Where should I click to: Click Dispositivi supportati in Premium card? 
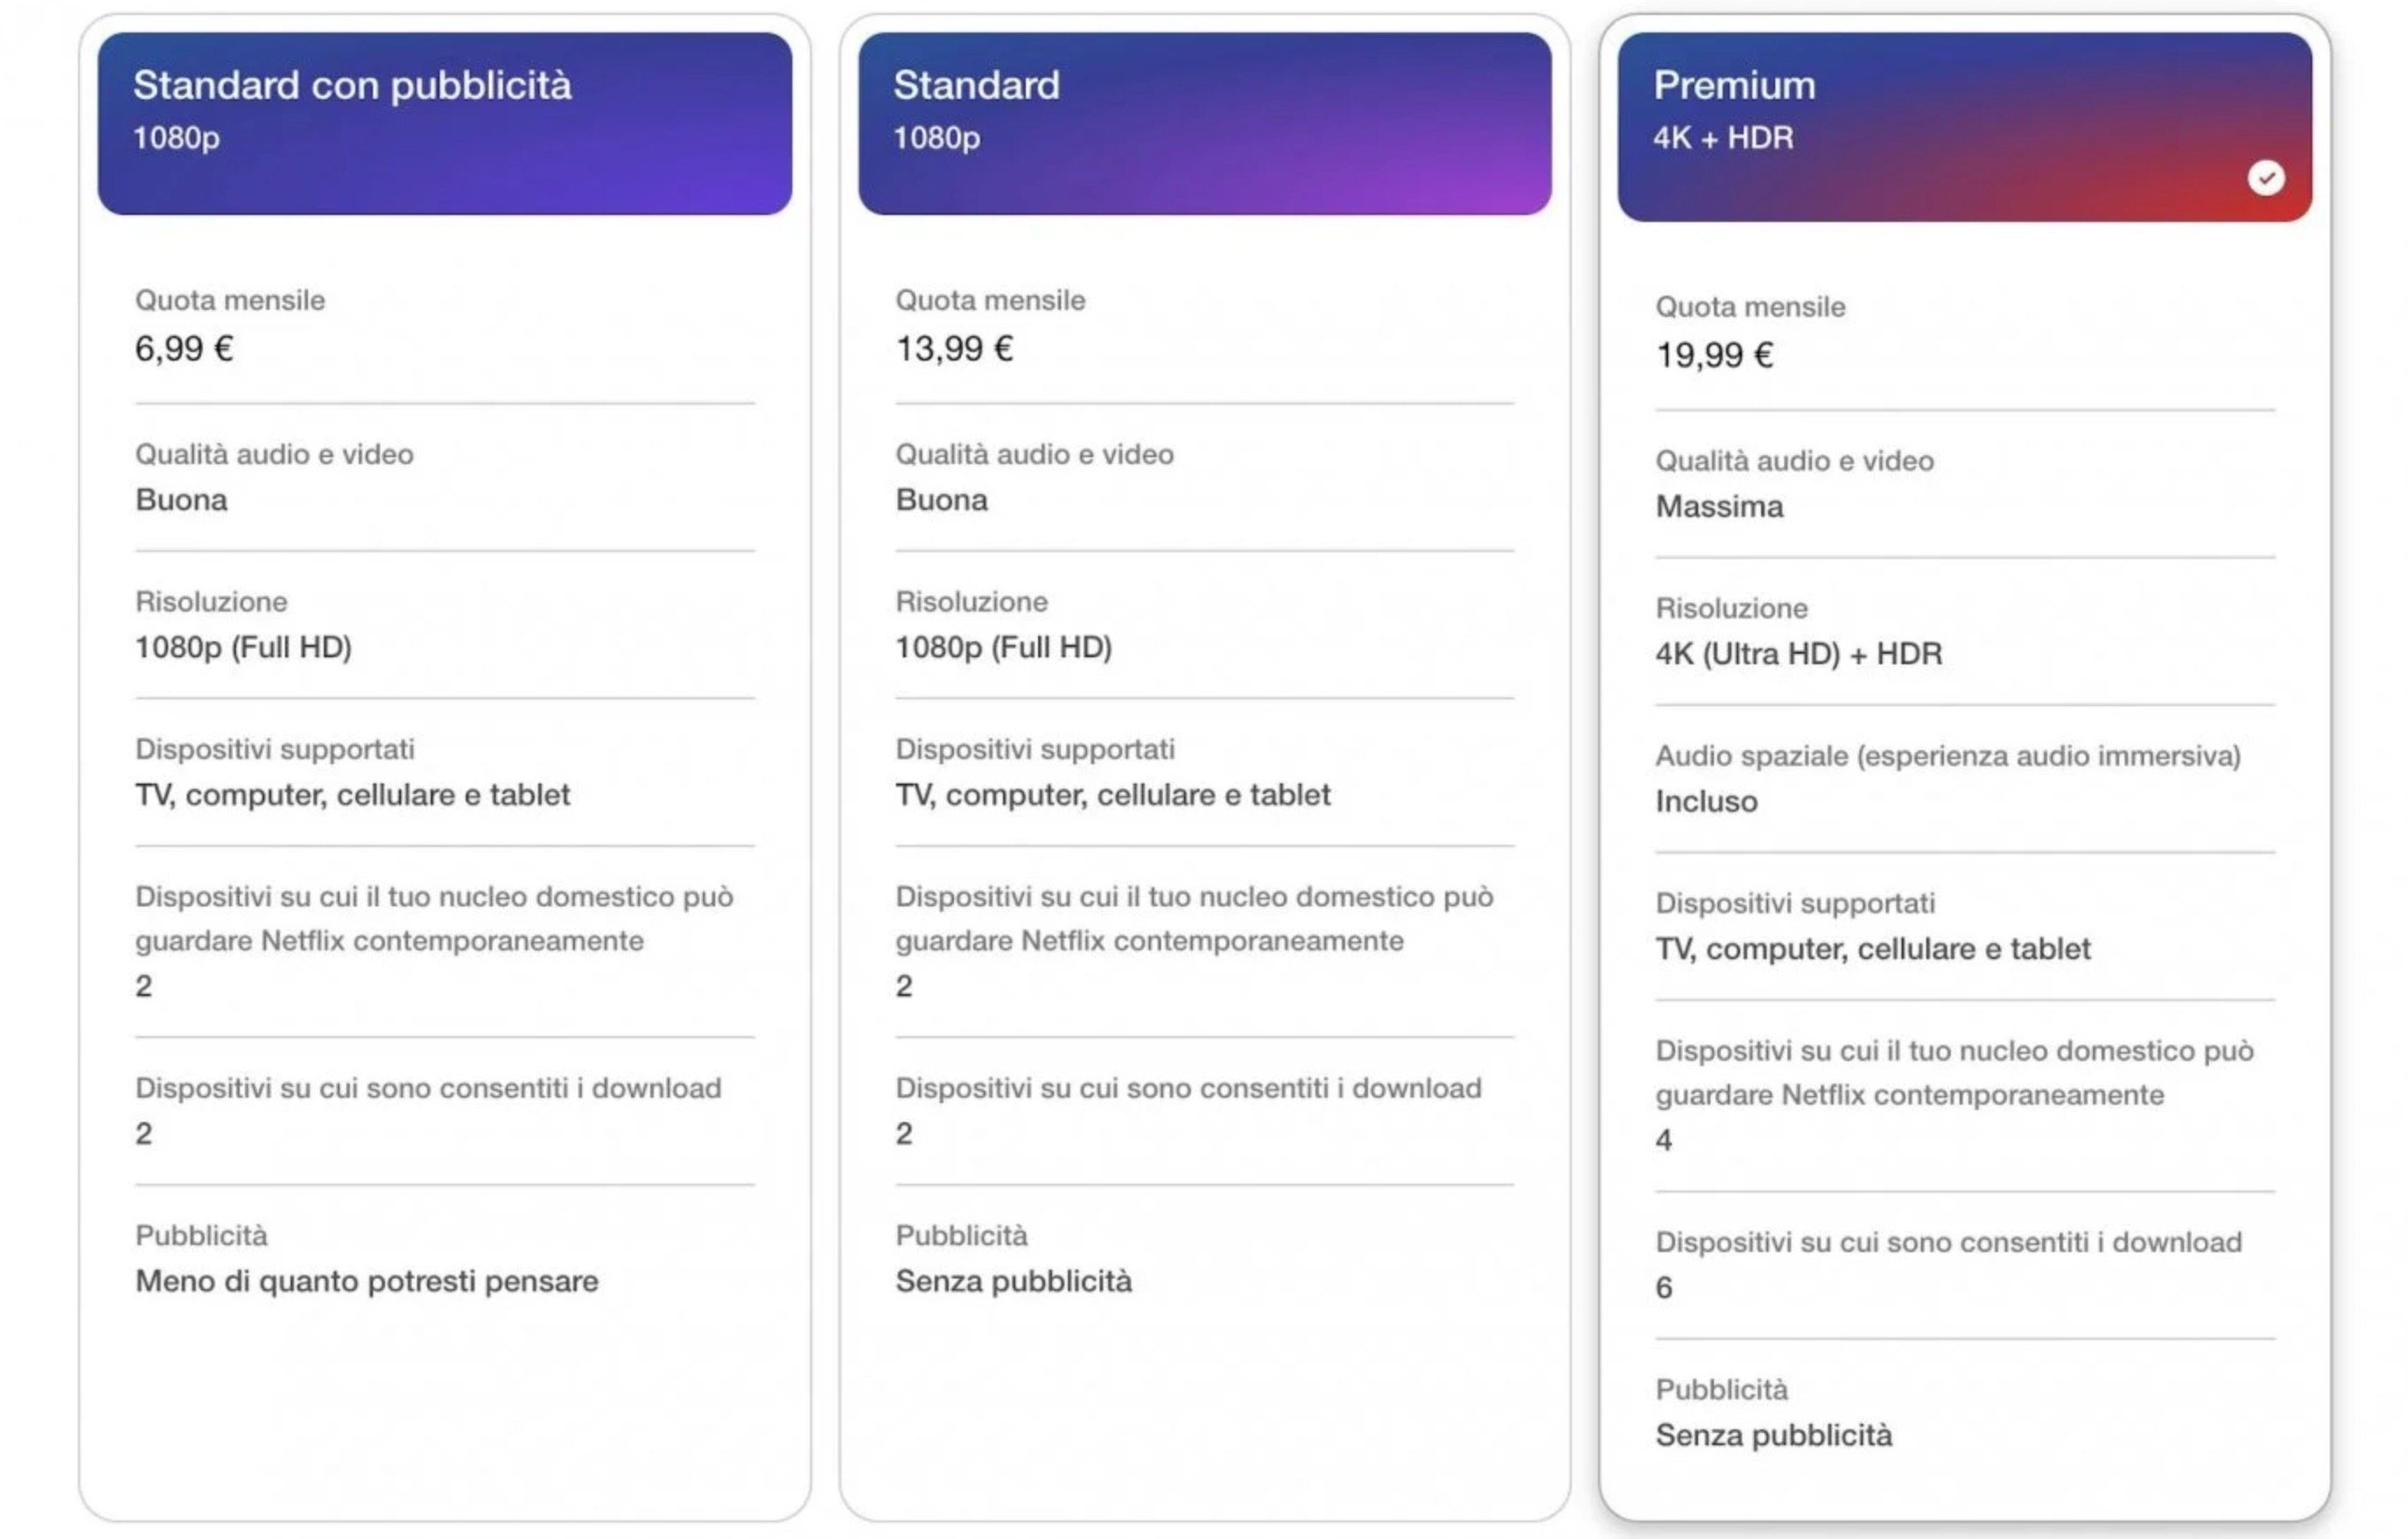[x=1795, y=903]
